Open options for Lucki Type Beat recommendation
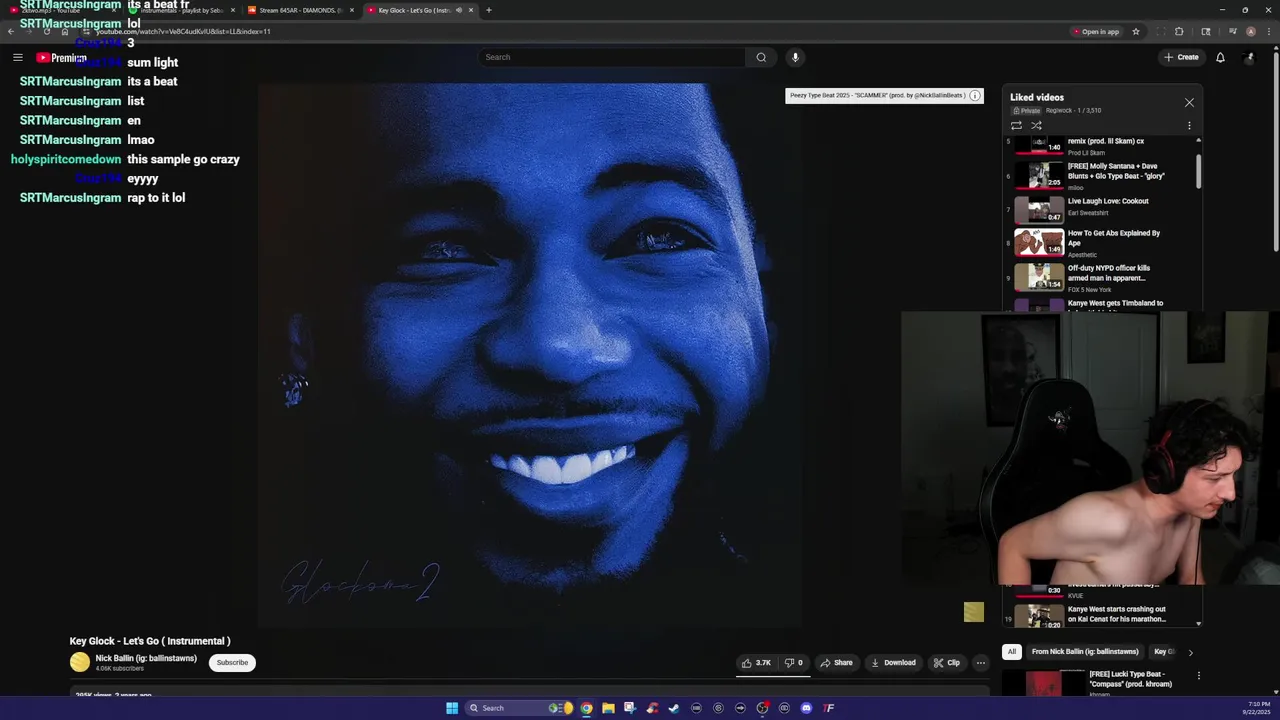Image resolution: width=1280 pixels, height=720 pixels. [1198, 676]
